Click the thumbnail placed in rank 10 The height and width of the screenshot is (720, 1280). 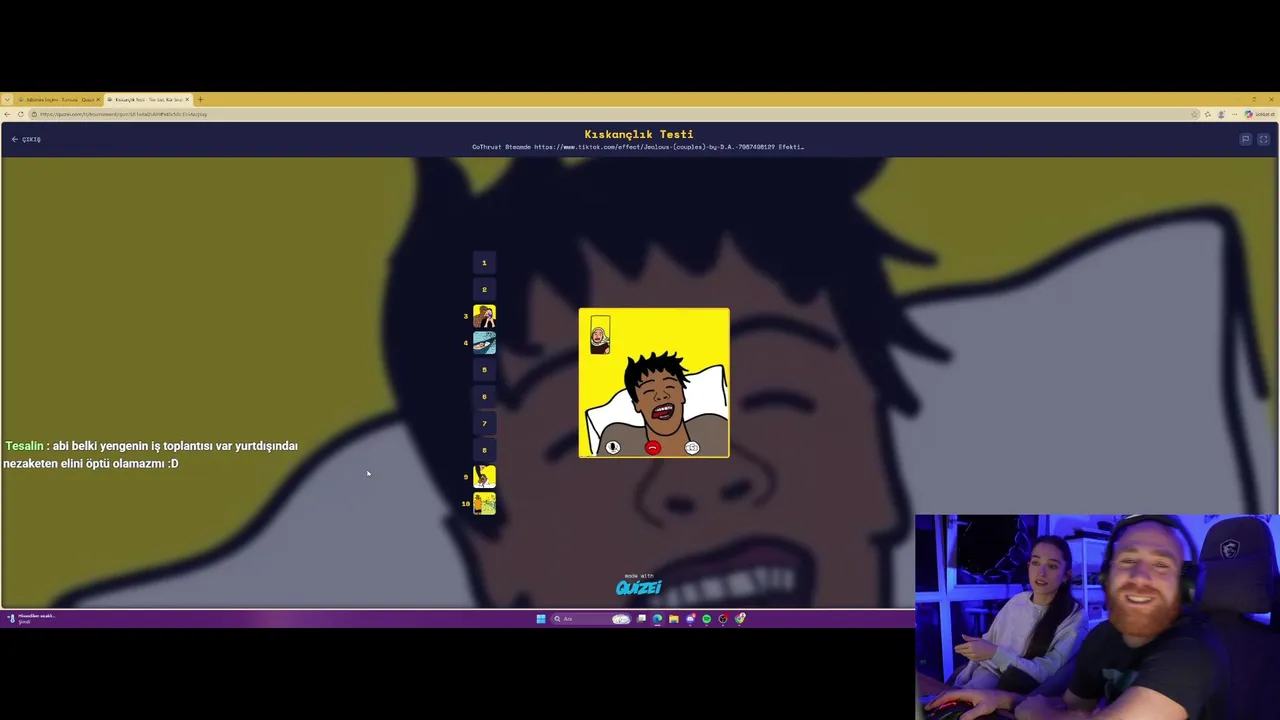pos(484,504)
